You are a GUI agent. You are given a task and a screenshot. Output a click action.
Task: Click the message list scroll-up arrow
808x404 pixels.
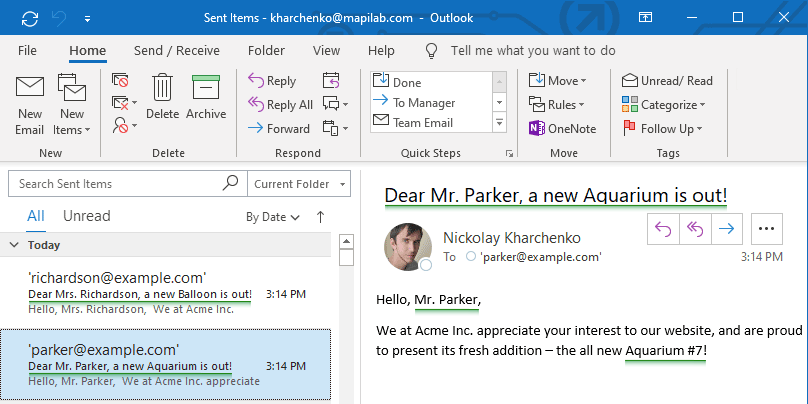347,242
